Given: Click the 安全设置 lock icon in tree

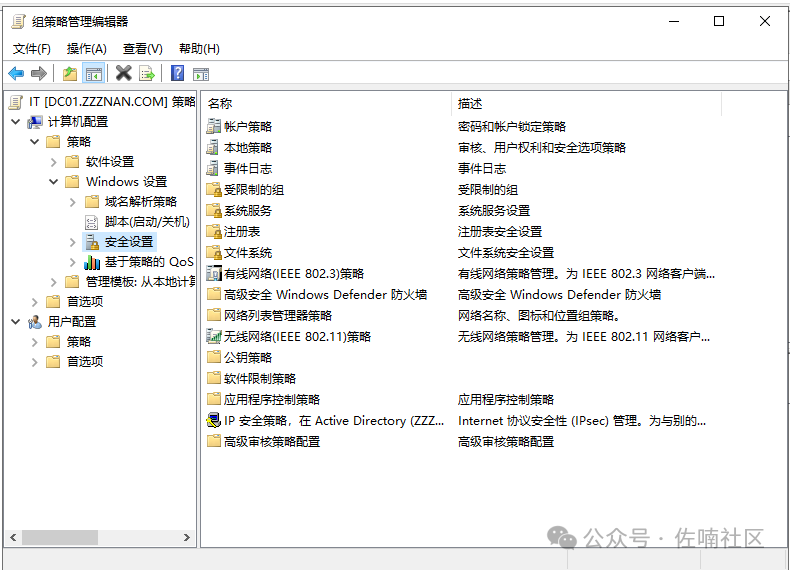Looking at the screenshot, I should pos(92,242).
